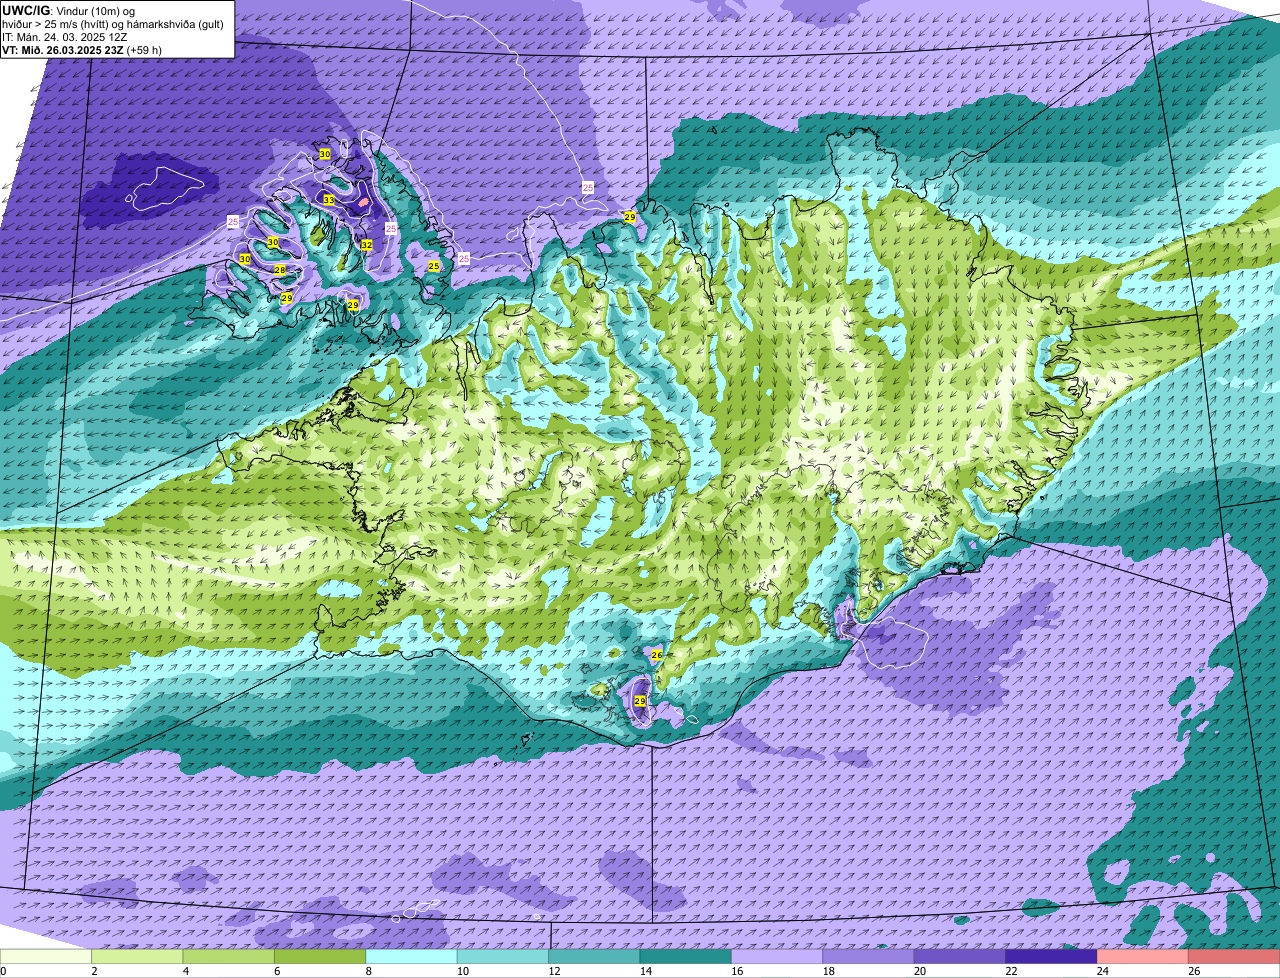
Task: Select the valid time 'VT: Mið. 26.03.2025 23Z (+59 h)'
Action: click(x=82, y=49)
